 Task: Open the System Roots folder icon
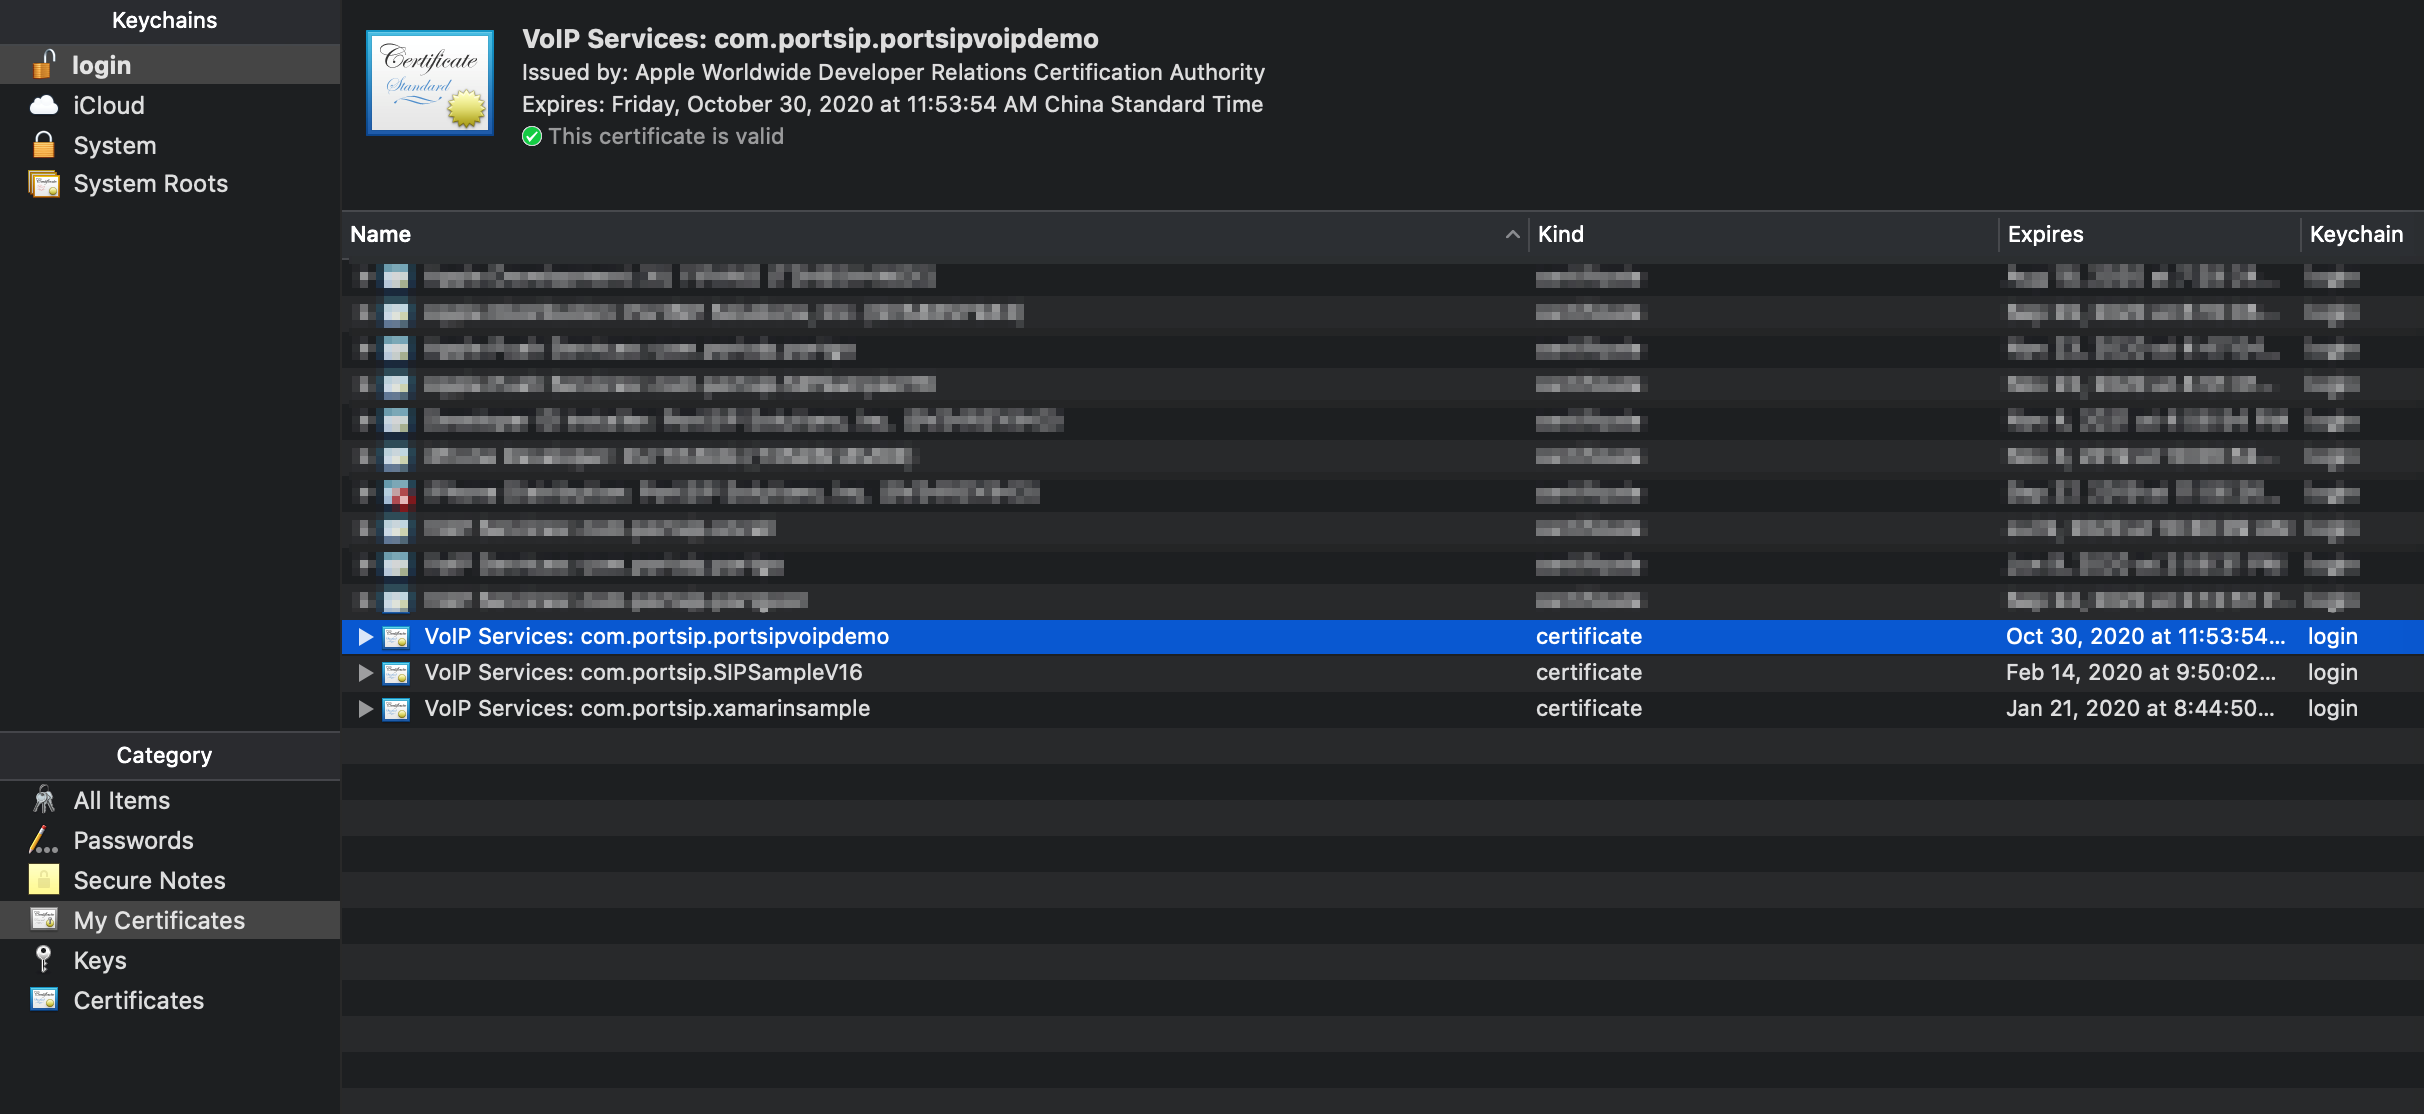click(x=44, y=184)
